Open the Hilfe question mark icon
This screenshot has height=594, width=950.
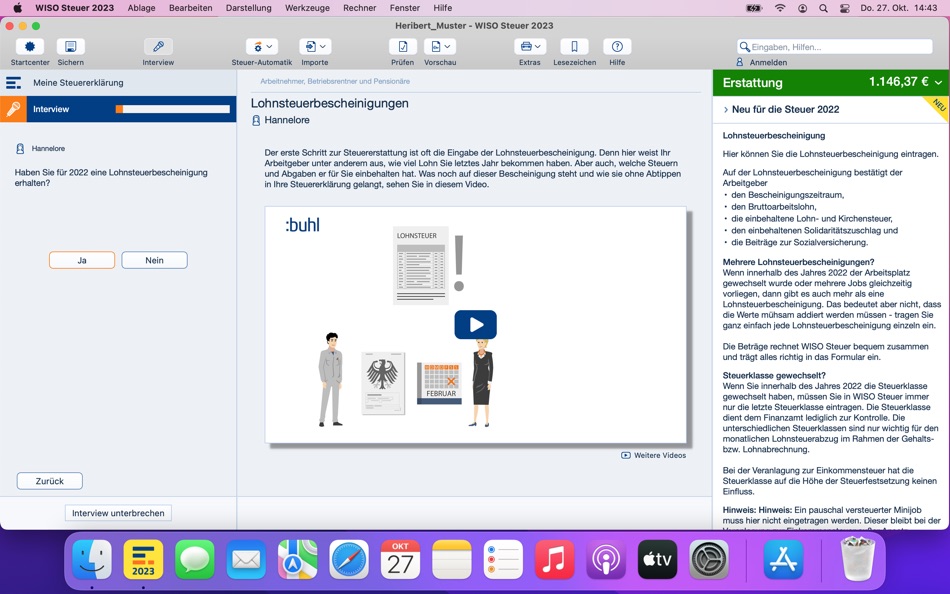(x=617, y=47)
